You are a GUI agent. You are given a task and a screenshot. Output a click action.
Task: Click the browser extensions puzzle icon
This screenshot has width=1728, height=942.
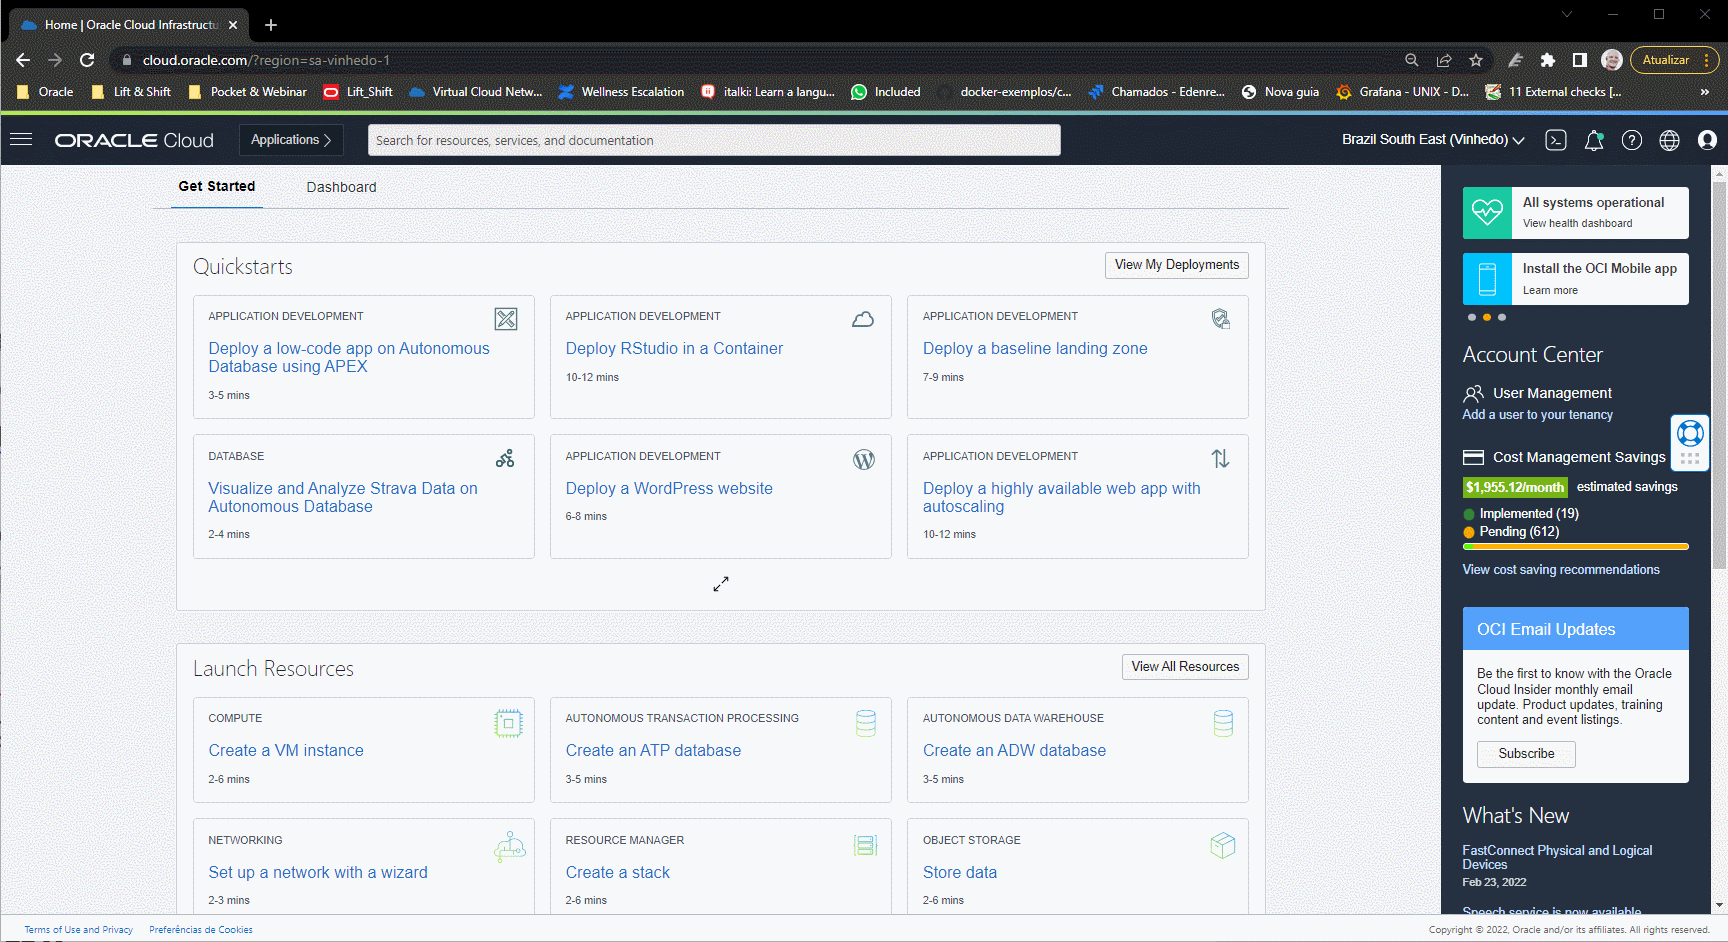[x=1548, y=60]
